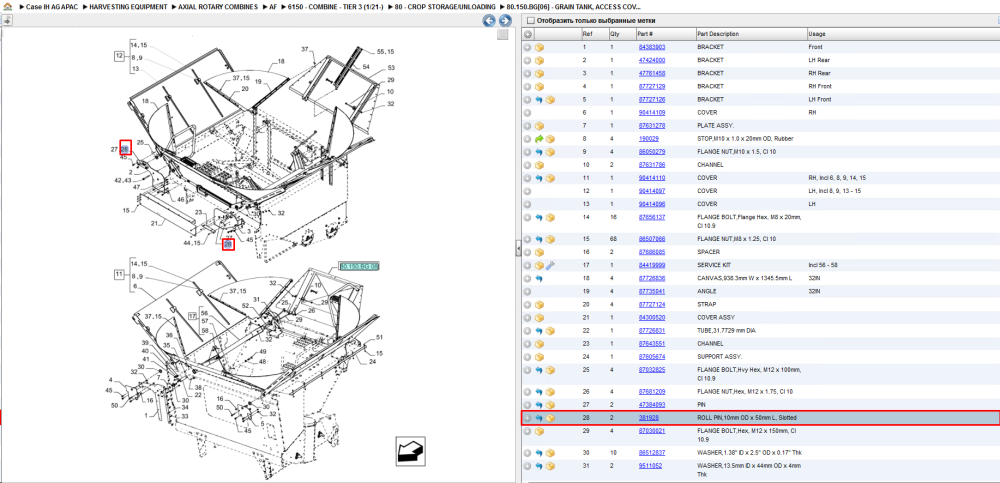Toggle 'Отобразить только выбранные метки' checkbox
1000x483 pixels.
(x=531, y=20)
